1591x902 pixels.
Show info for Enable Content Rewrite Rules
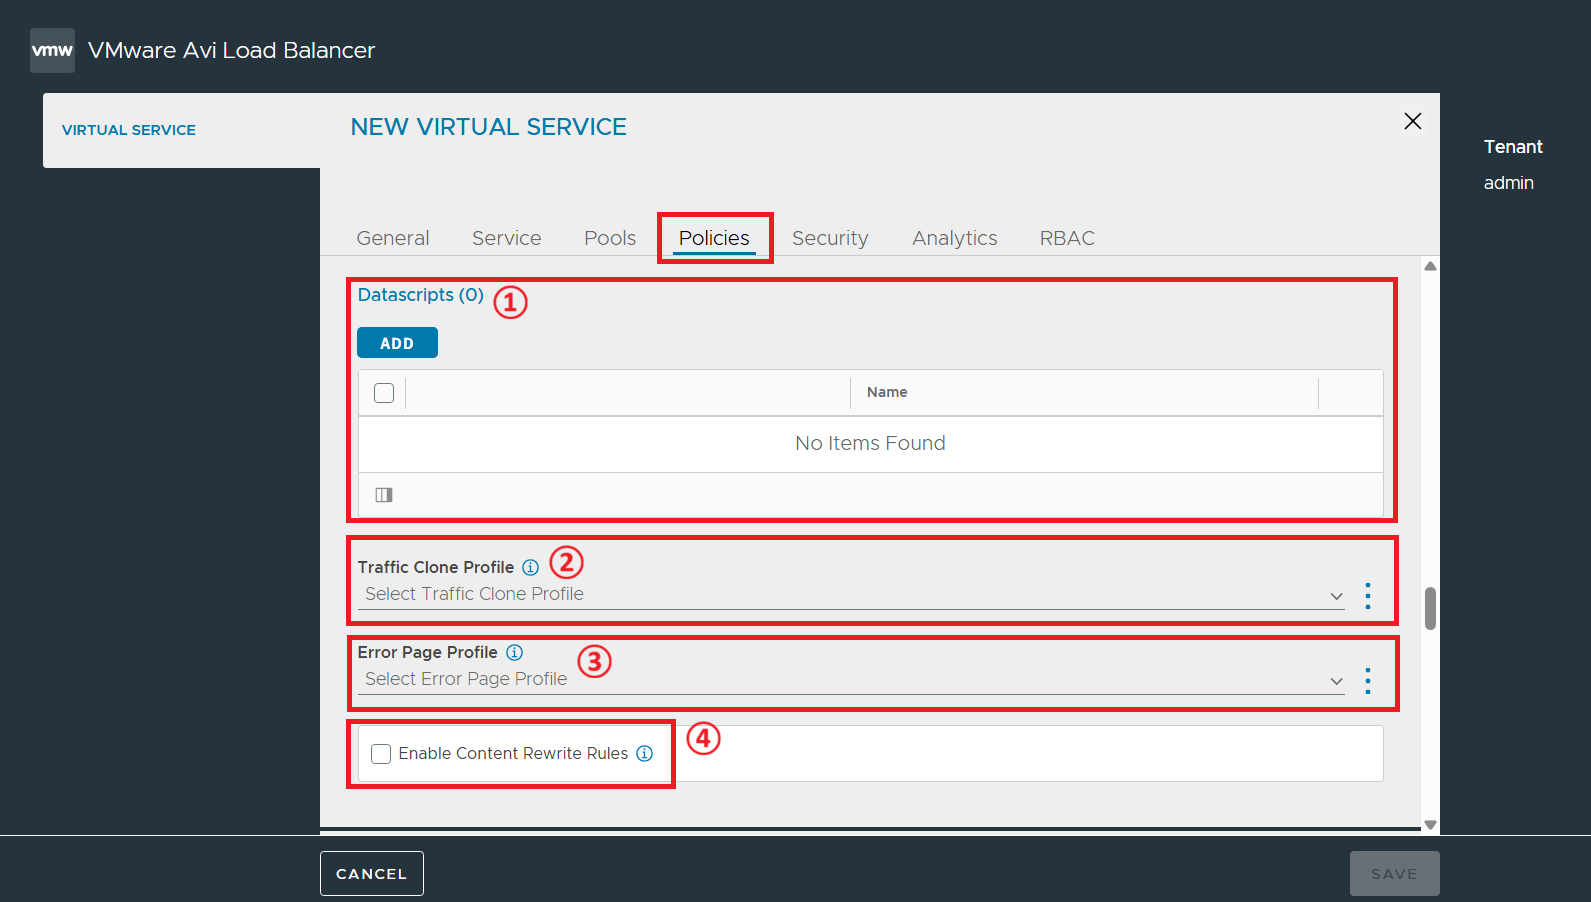(645, 753)
